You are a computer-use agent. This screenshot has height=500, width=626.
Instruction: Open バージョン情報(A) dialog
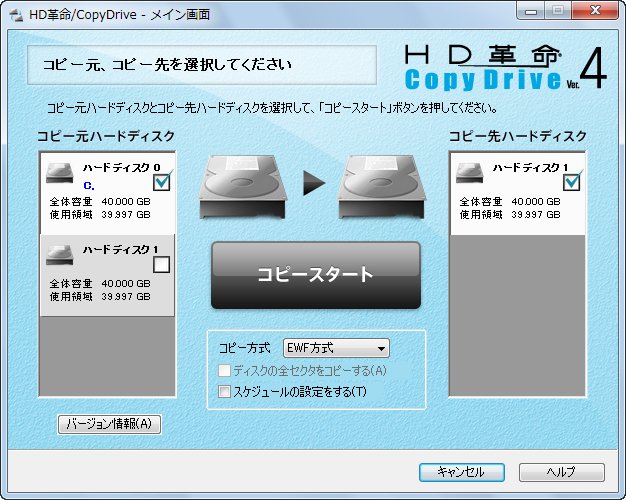click(109, 424)
